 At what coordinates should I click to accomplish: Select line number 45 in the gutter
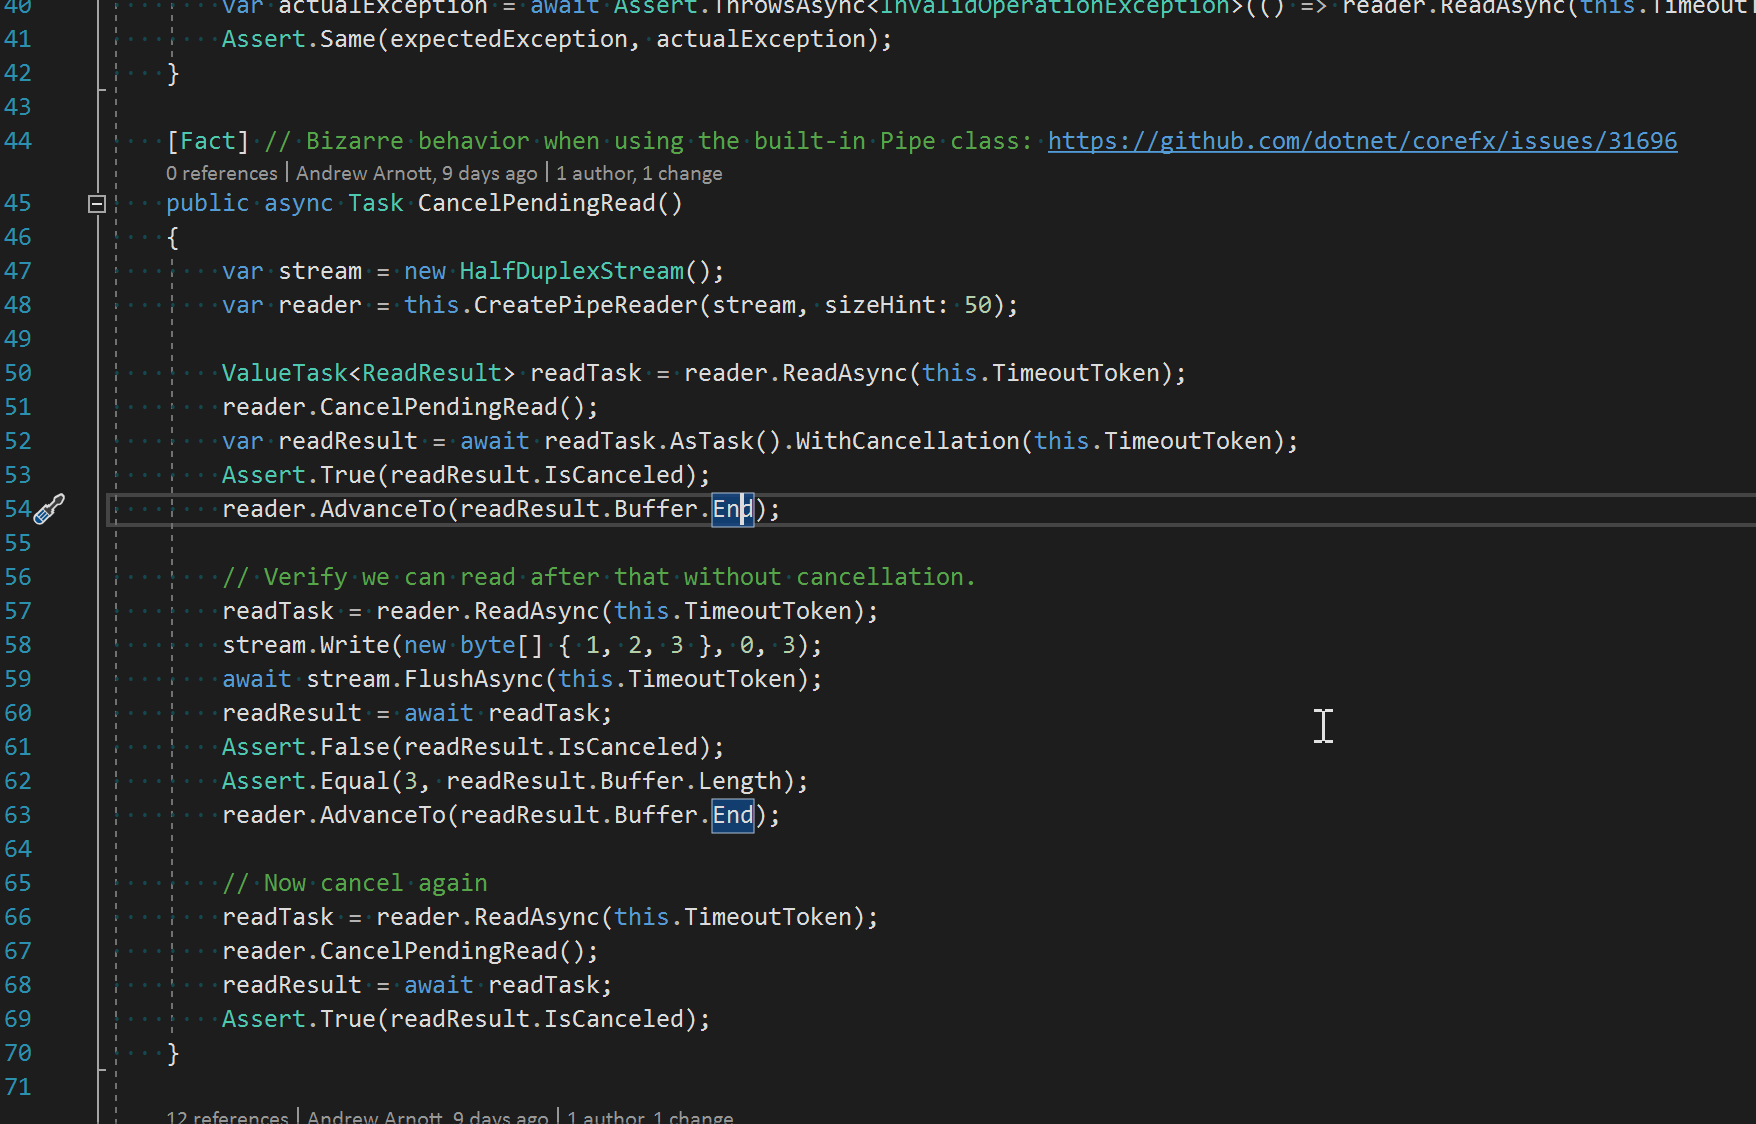18,203
